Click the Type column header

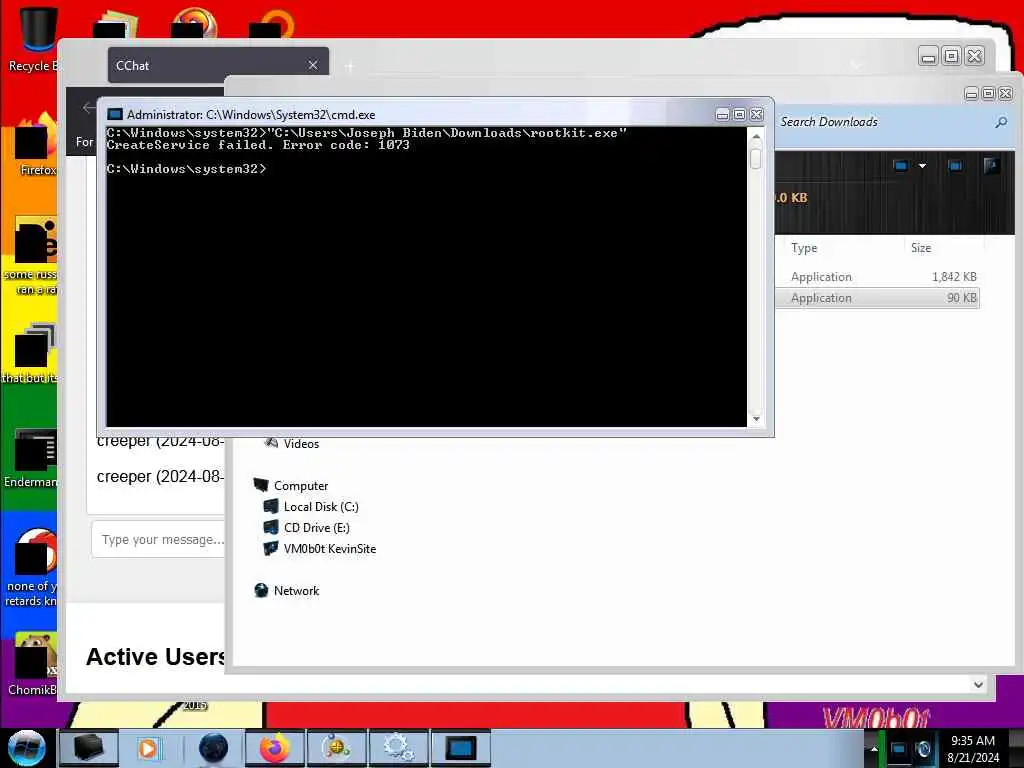(x=804, y=248)
